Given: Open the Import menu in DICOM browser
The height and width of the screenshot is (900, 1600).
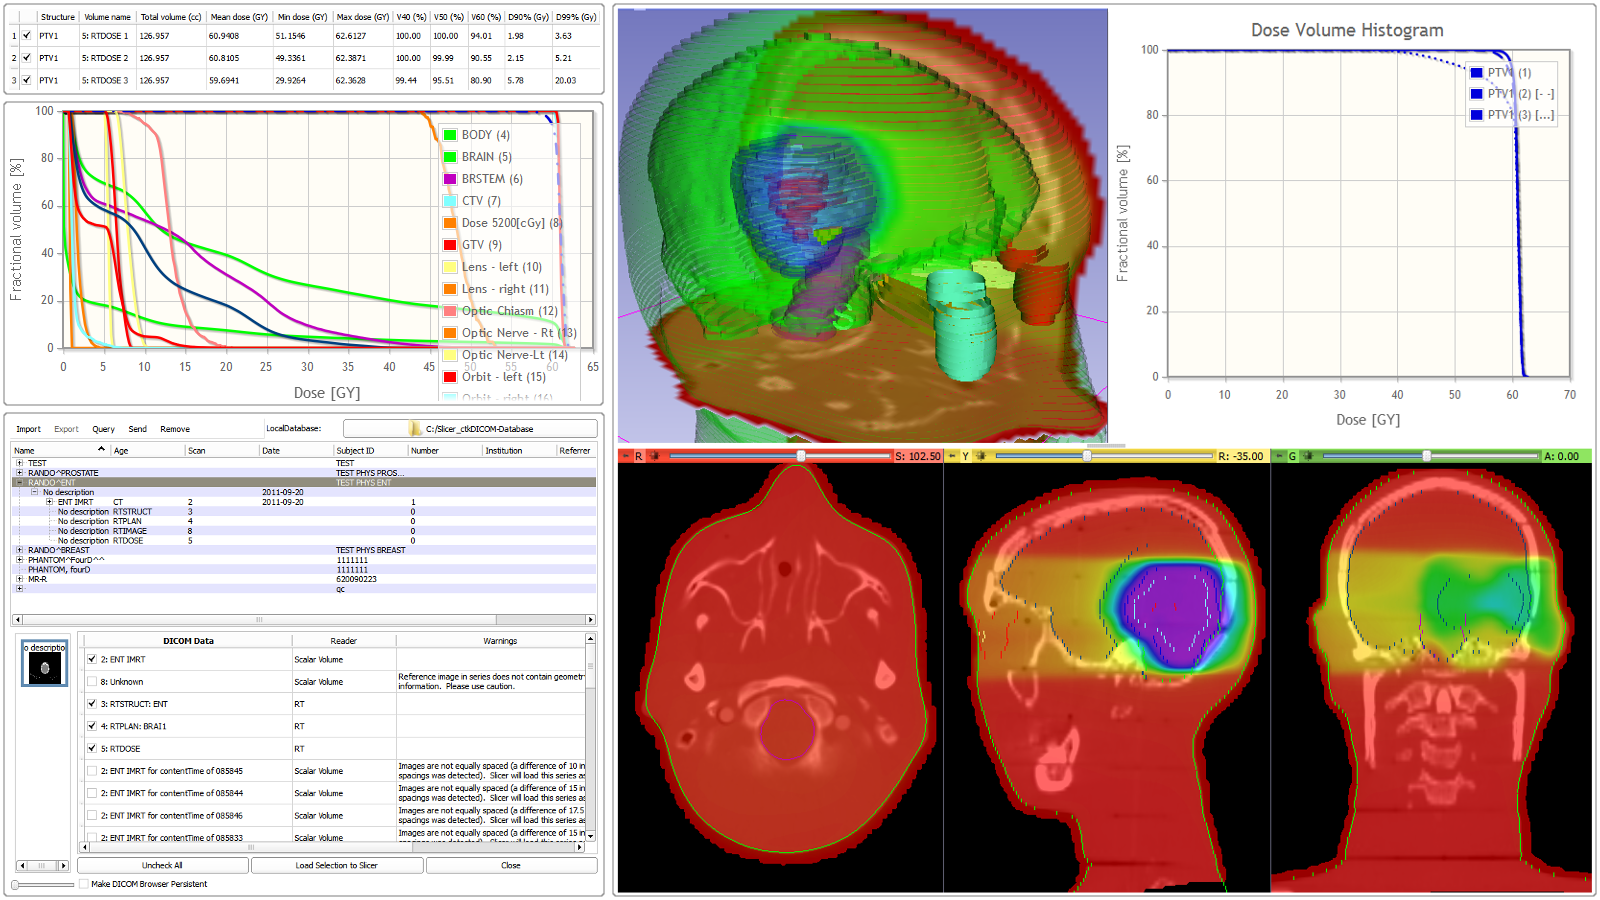Looking at the screenshot, I should coord(28,429).
